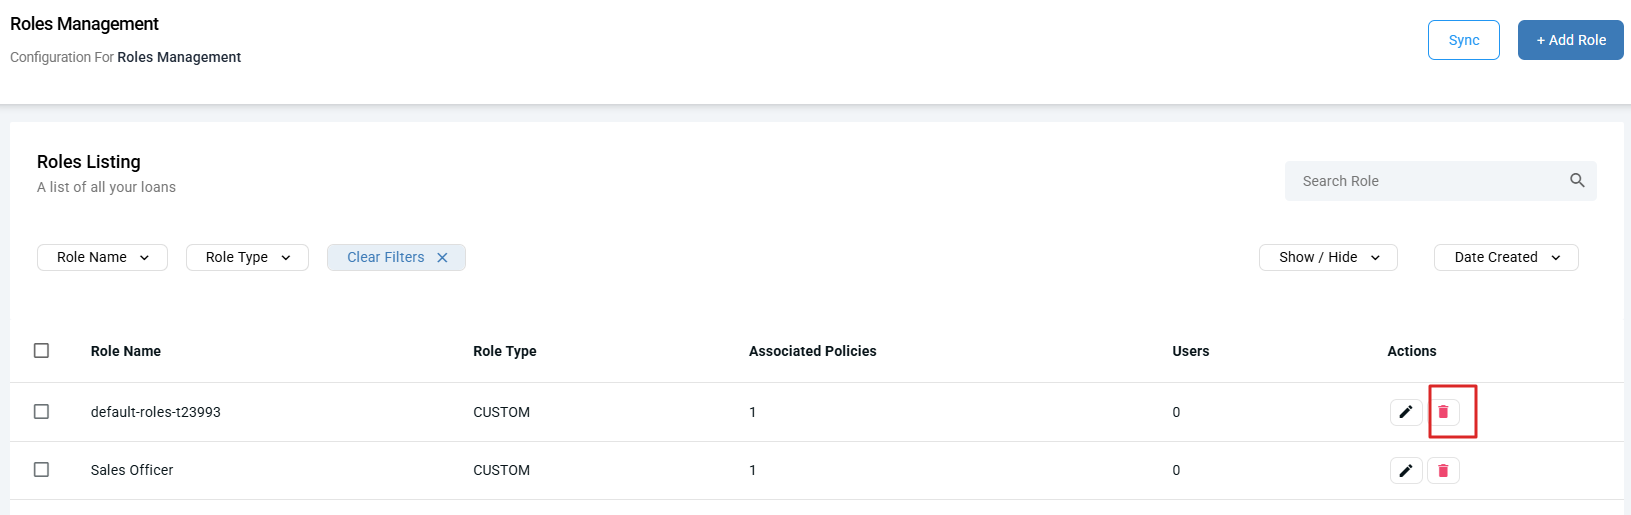Click the search magnifier icon
This screenshot has height=515, width=1631.
pos(1577,181)
